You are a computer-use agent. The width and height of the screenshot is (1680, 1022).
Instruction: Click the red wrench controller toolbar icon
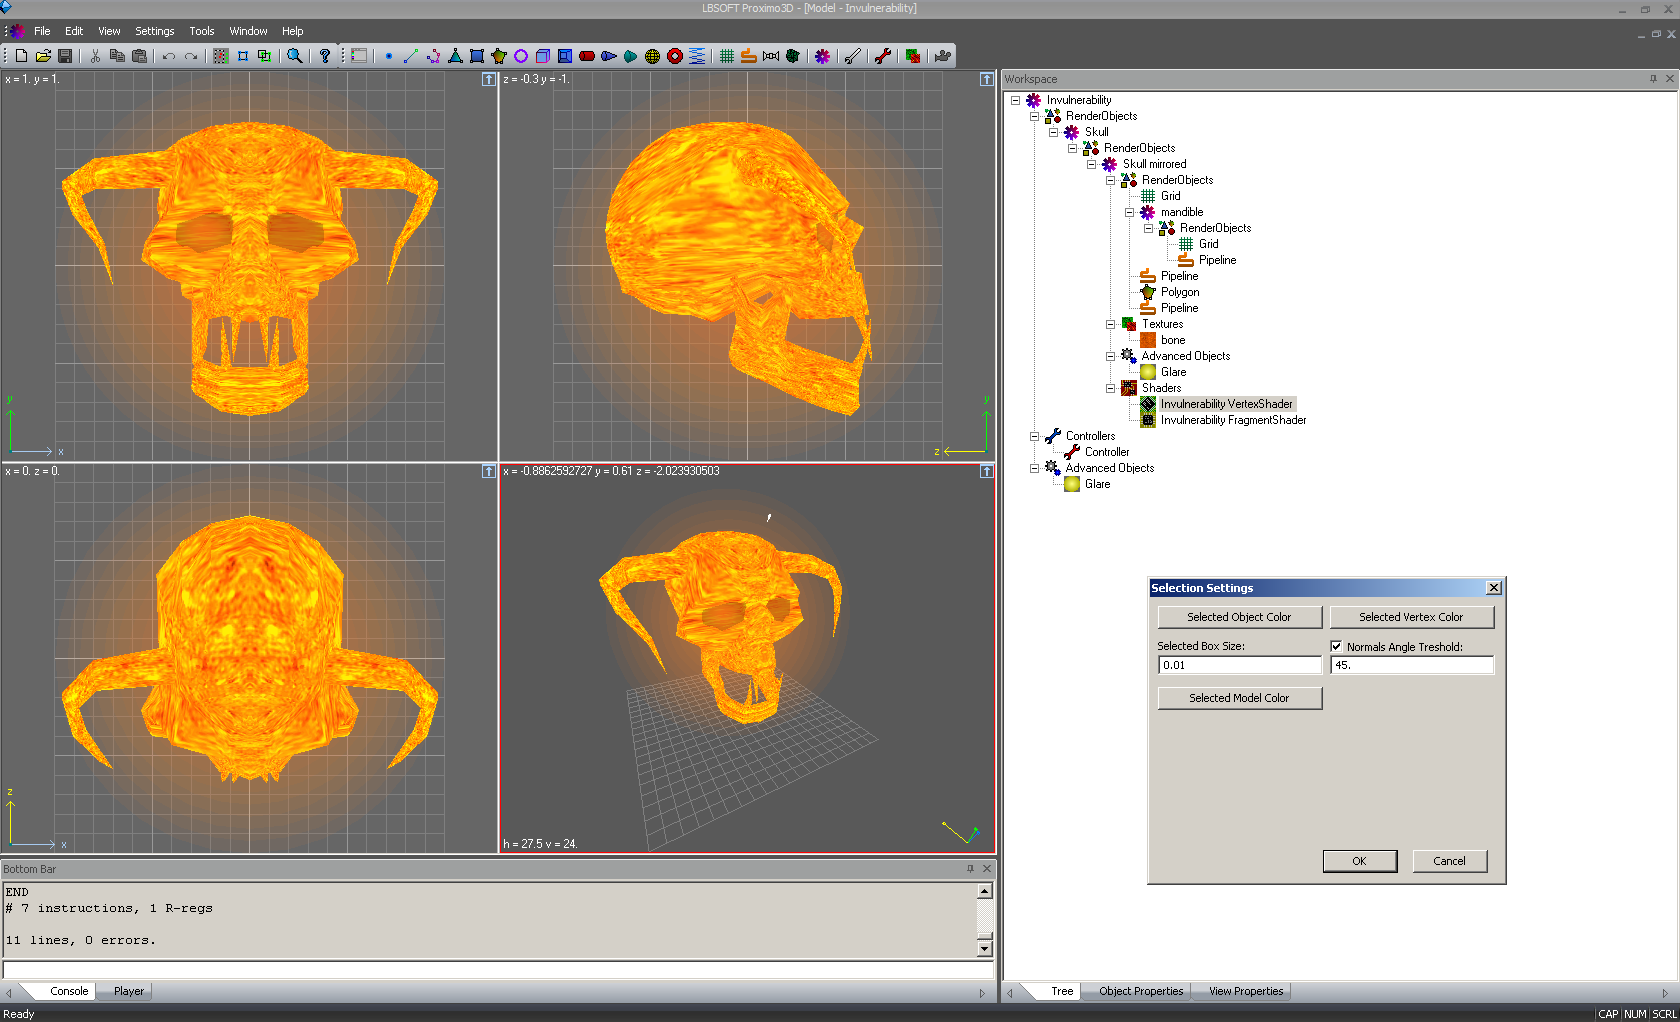click(883, 56)
